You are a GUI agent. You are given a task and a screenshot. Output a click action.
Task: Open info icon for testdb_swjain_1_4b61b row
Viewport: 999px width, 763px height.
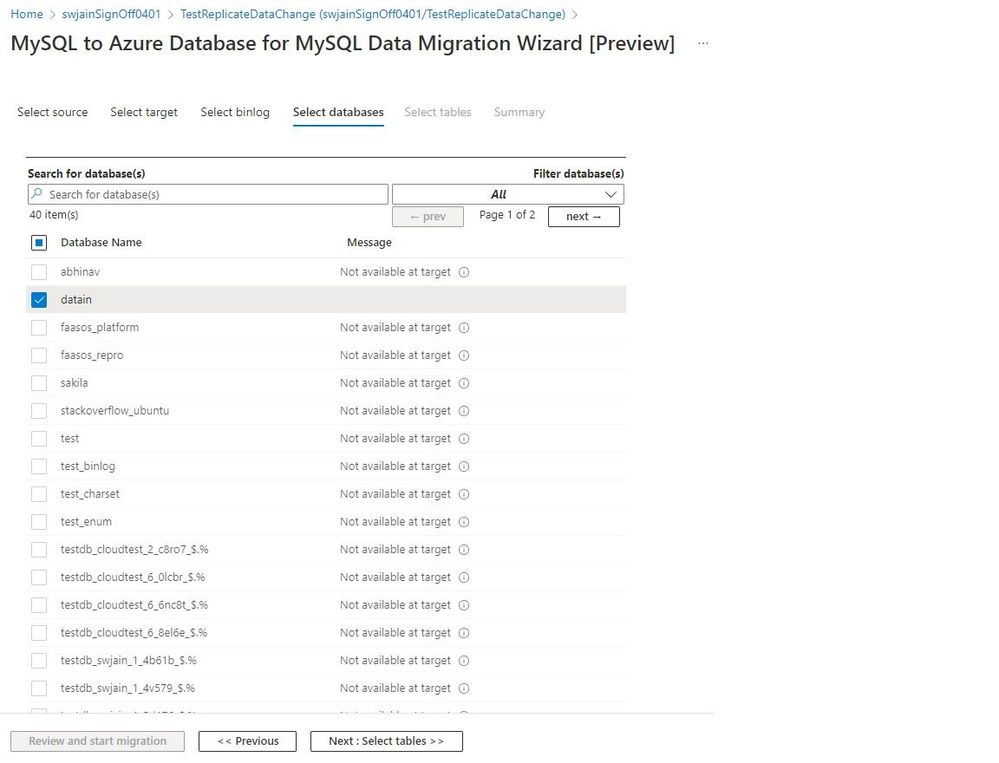(464, 660)
